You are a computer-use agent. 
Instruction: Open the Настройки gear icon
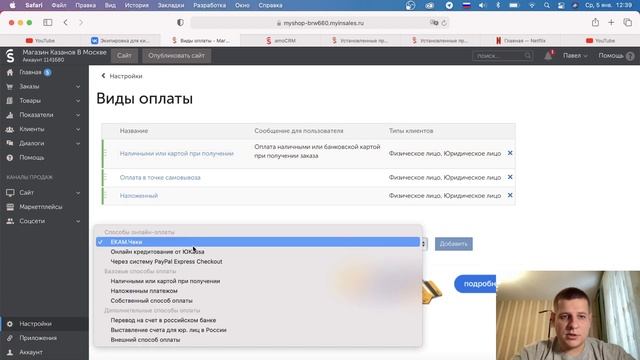(10, 324)
